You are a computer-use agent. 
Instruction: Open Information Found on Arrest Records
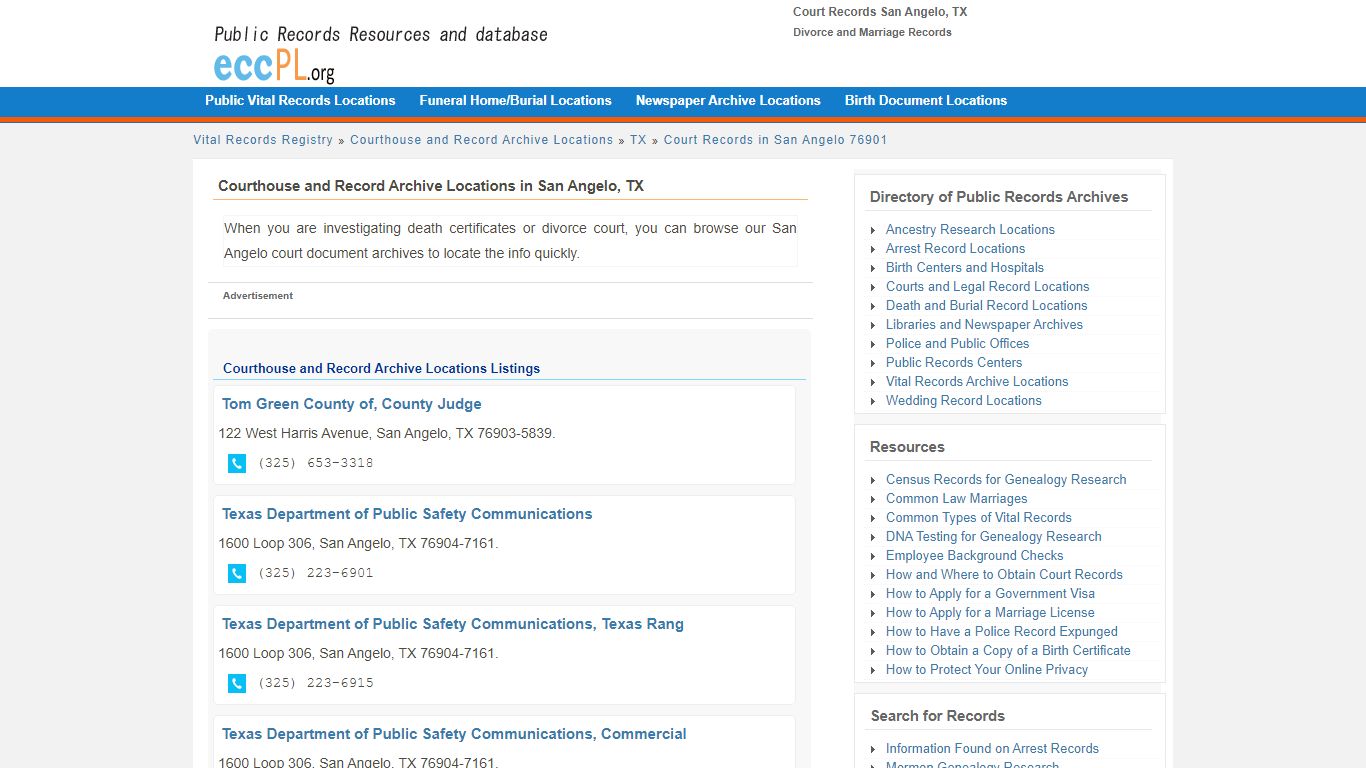(992, 749)
